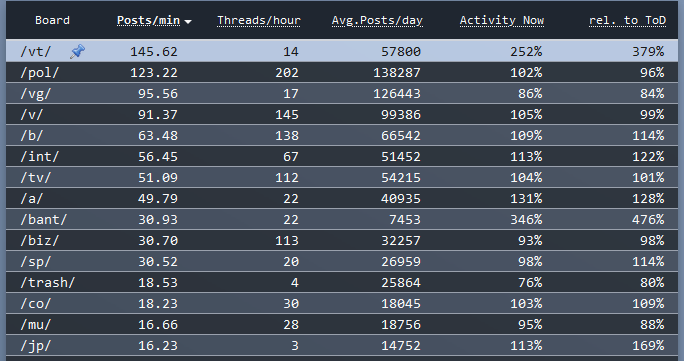Viewport: 684px width, 361px height.
Task: Click the 346% activity now value
Action: [x=527, y=219]
